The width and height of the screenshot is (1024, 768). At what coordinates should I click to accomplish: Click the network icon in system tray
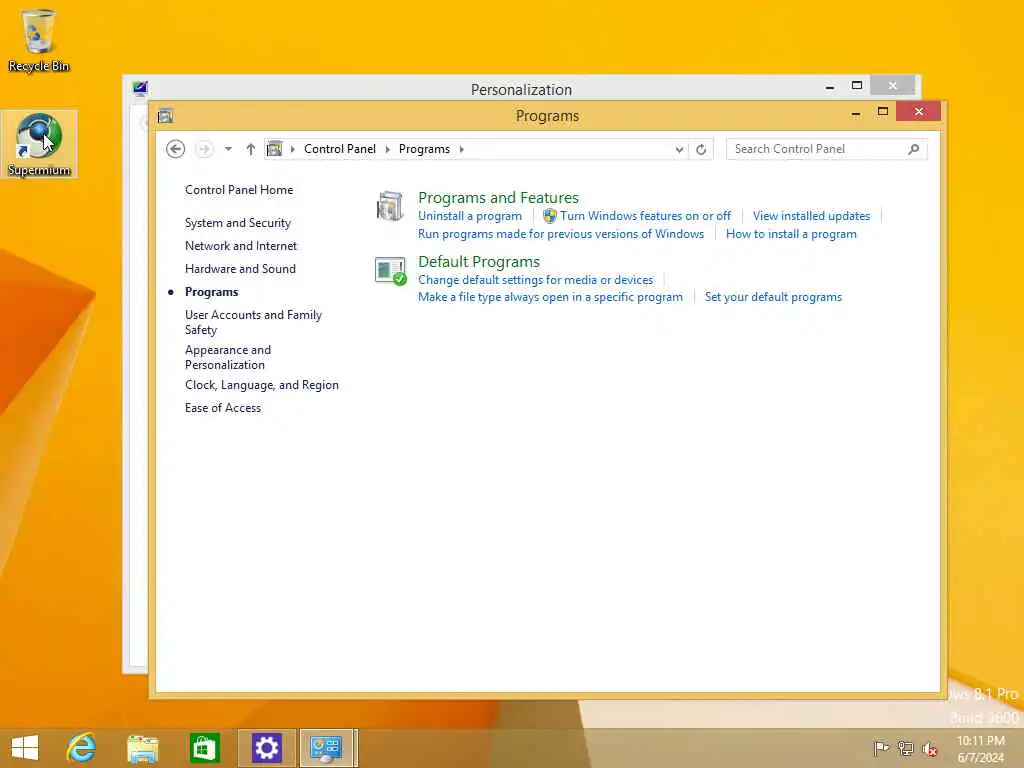click(x=905, y=748)
